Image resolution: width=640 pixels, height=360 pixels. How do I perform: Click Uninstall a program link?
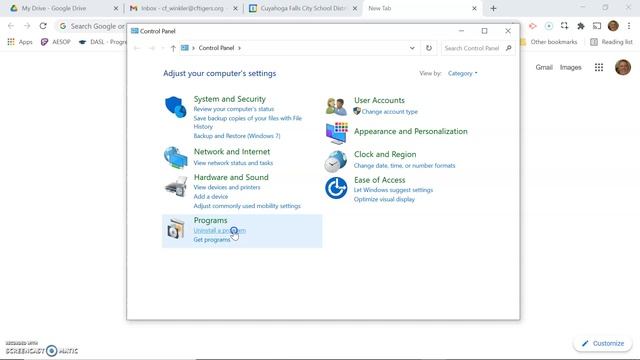coord(220,231)
